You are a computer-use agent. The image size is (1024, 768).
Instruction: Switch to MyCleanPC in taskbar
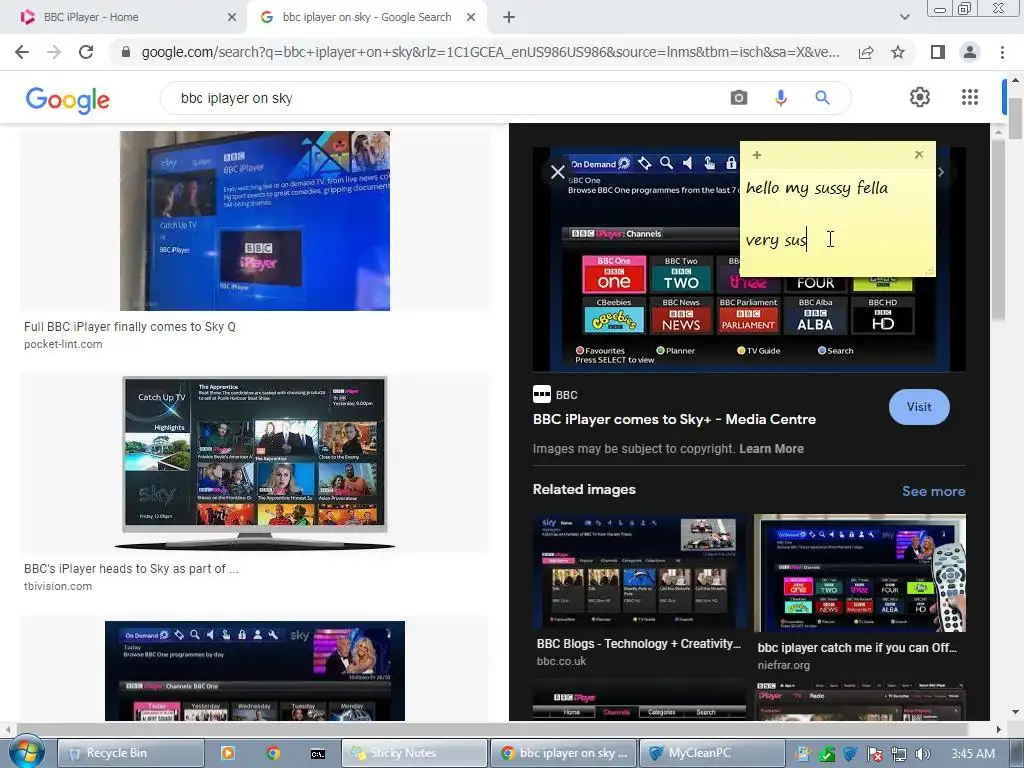click(712, 753)
